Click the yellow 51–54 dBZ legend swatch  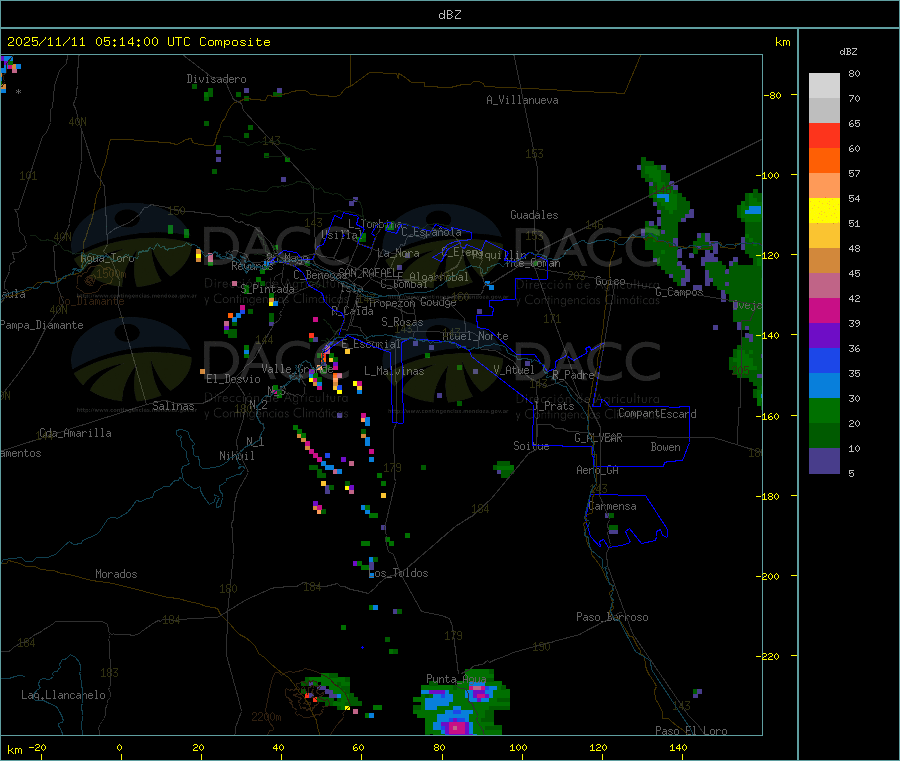[824, 211]
